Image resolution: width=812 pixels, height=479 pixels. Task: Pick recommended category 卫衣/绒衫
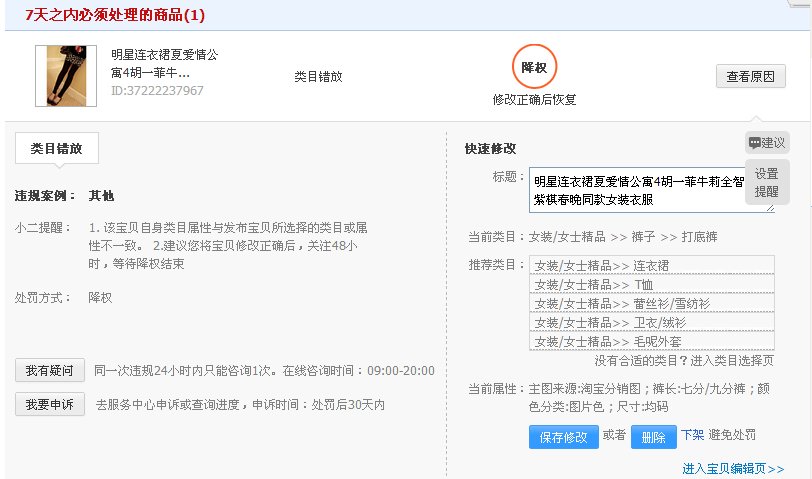click(x=651, y=322)
